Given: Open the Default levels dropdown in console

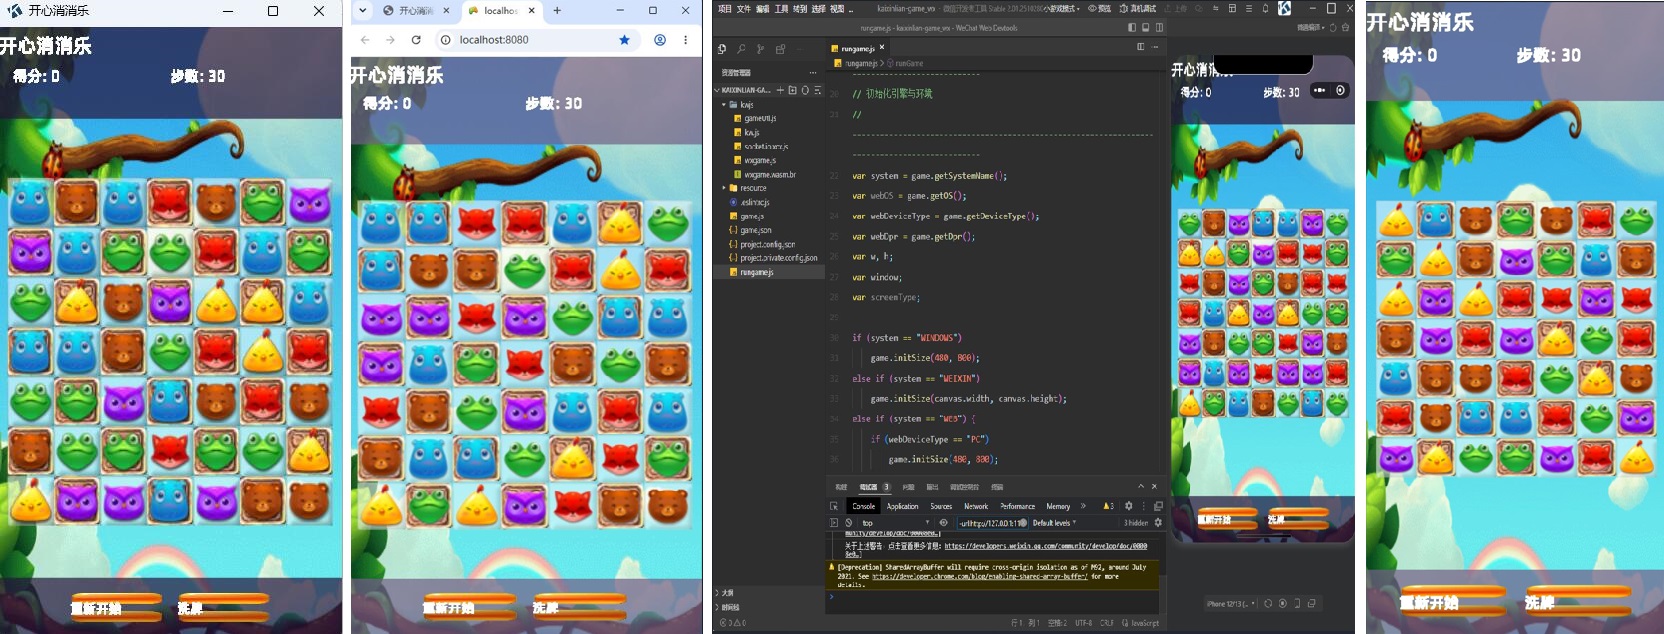Looking at the screenshot, I should pos(1054,522).
